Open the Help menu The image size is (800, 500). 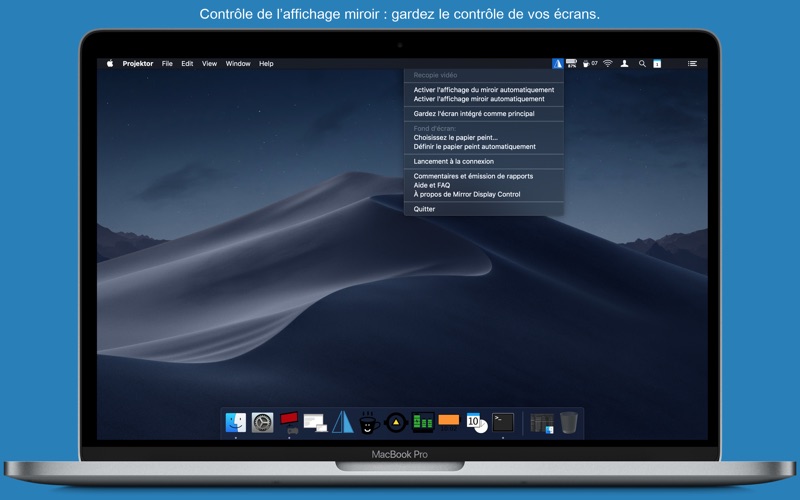click(x=266, y=64)
